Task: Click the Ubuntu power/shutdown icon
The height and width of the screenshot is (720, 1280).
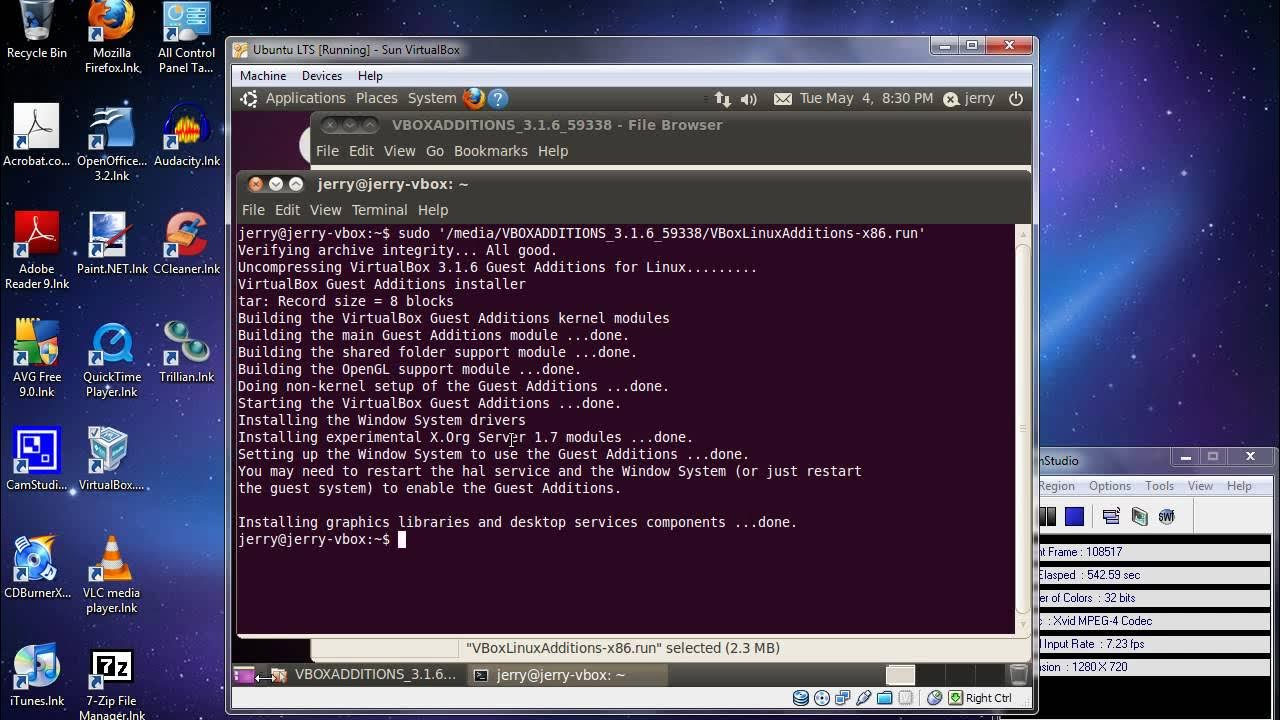Action: tap(1016, 98)
